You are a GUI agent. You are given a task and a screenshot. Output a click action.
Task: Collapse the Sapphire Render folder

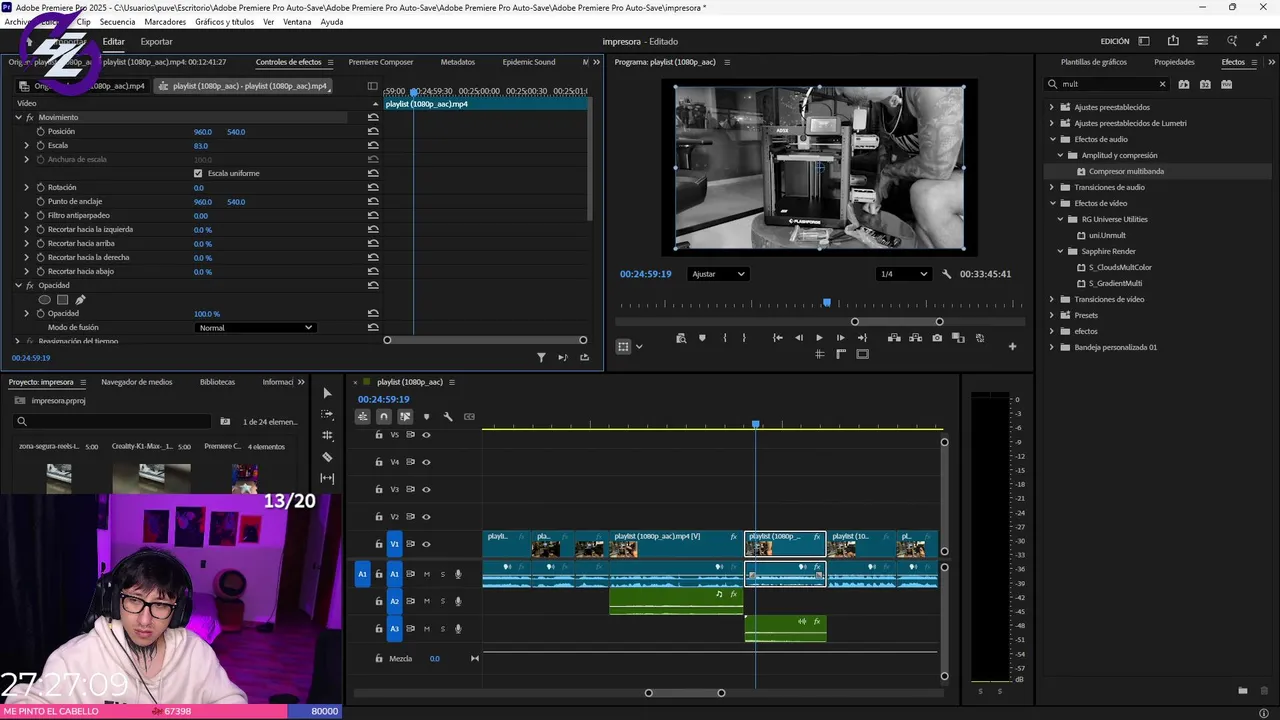1061,252
